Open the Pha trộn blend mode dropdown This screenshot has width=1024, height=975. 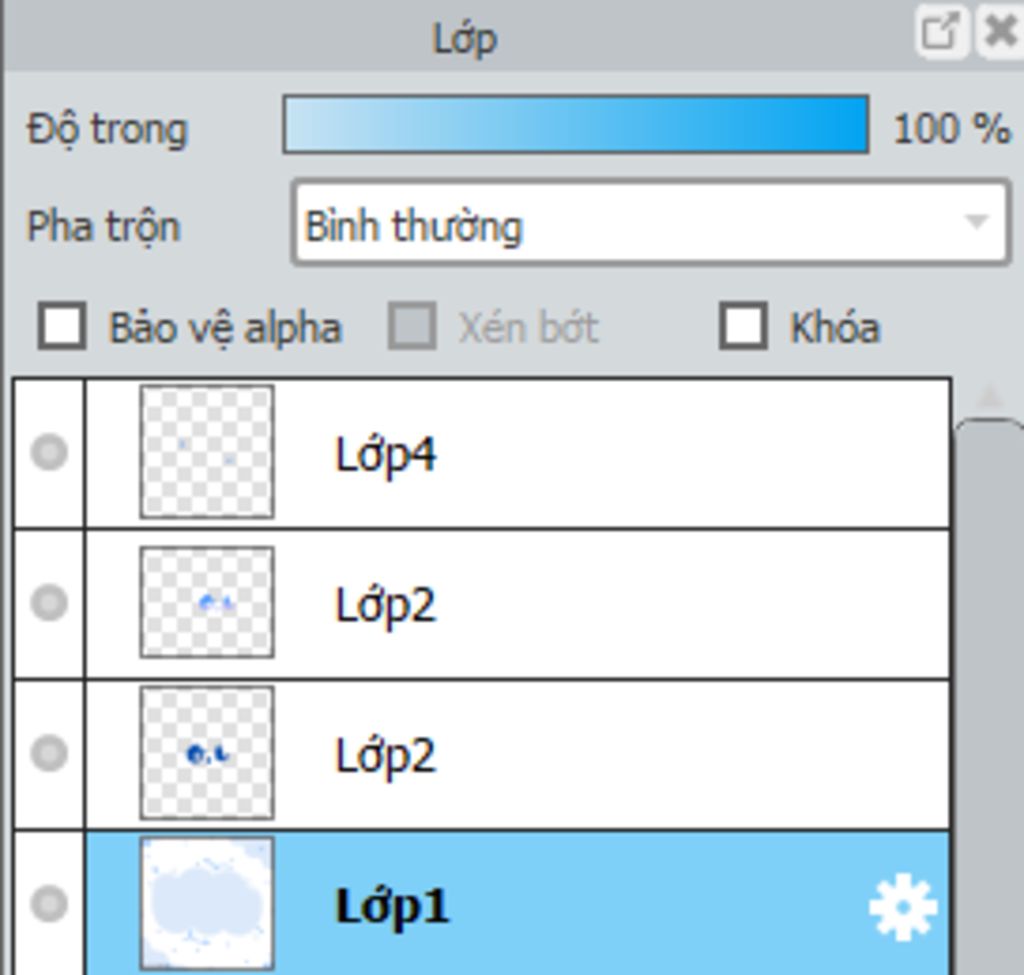[x=650, y=223]
